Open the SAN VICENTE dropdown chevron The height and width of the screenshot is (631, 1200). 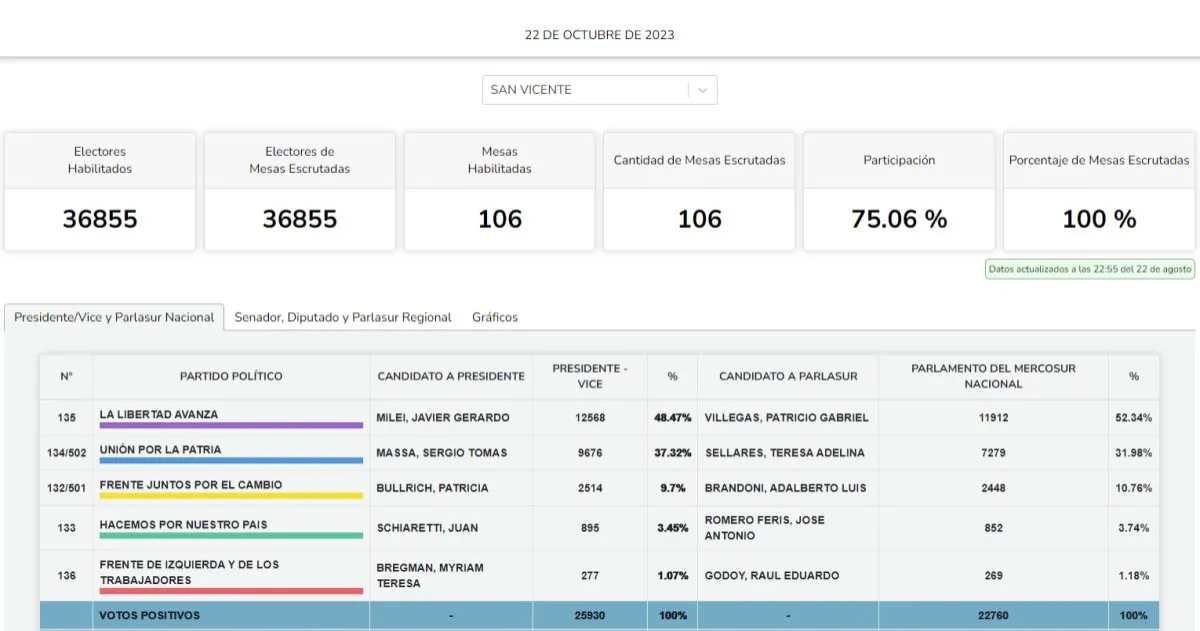(x=702, y=90)
